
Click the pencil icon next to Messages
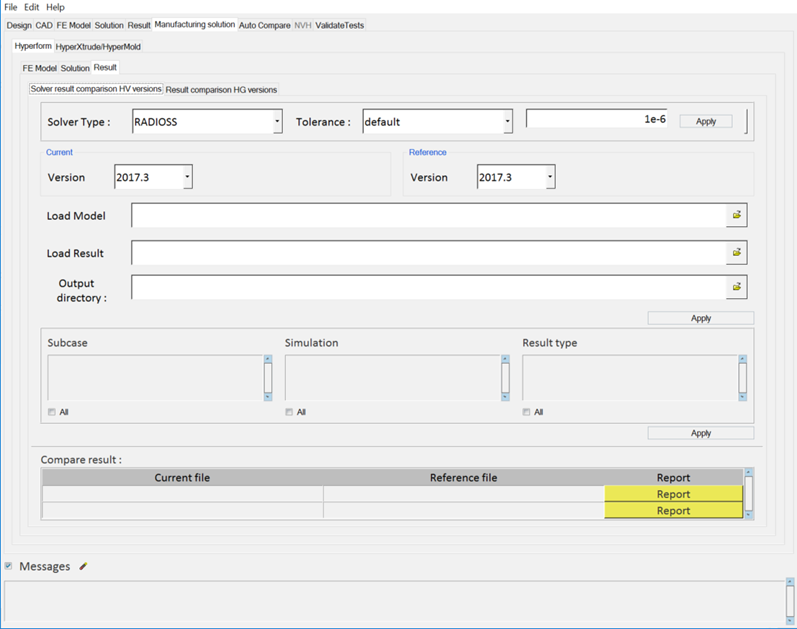[x=84, y=566]
